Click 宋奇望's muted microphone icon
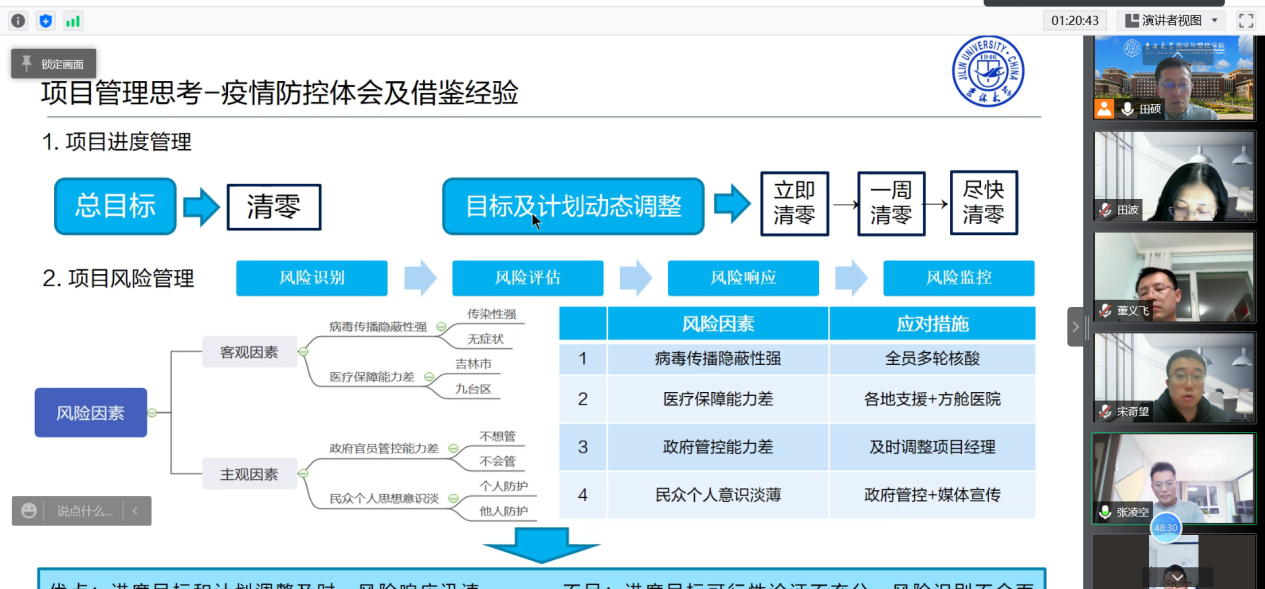Viewport: 1265px width, 589px height. click(x=1105, y=411)
